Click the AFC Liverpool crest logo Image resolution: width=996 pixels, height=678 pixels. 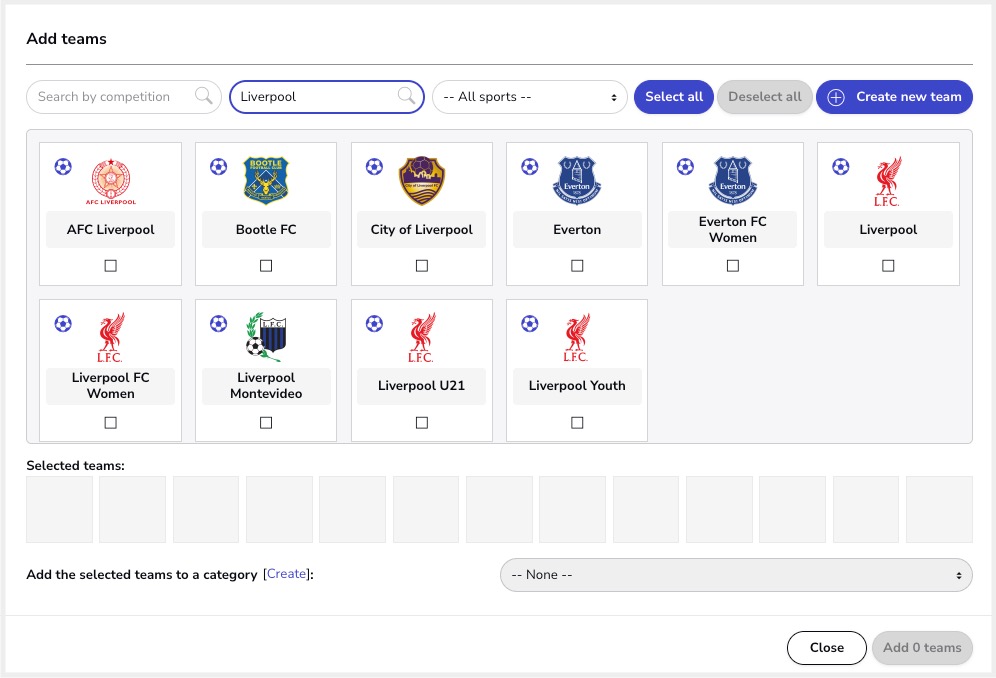(x=111, y=181)
